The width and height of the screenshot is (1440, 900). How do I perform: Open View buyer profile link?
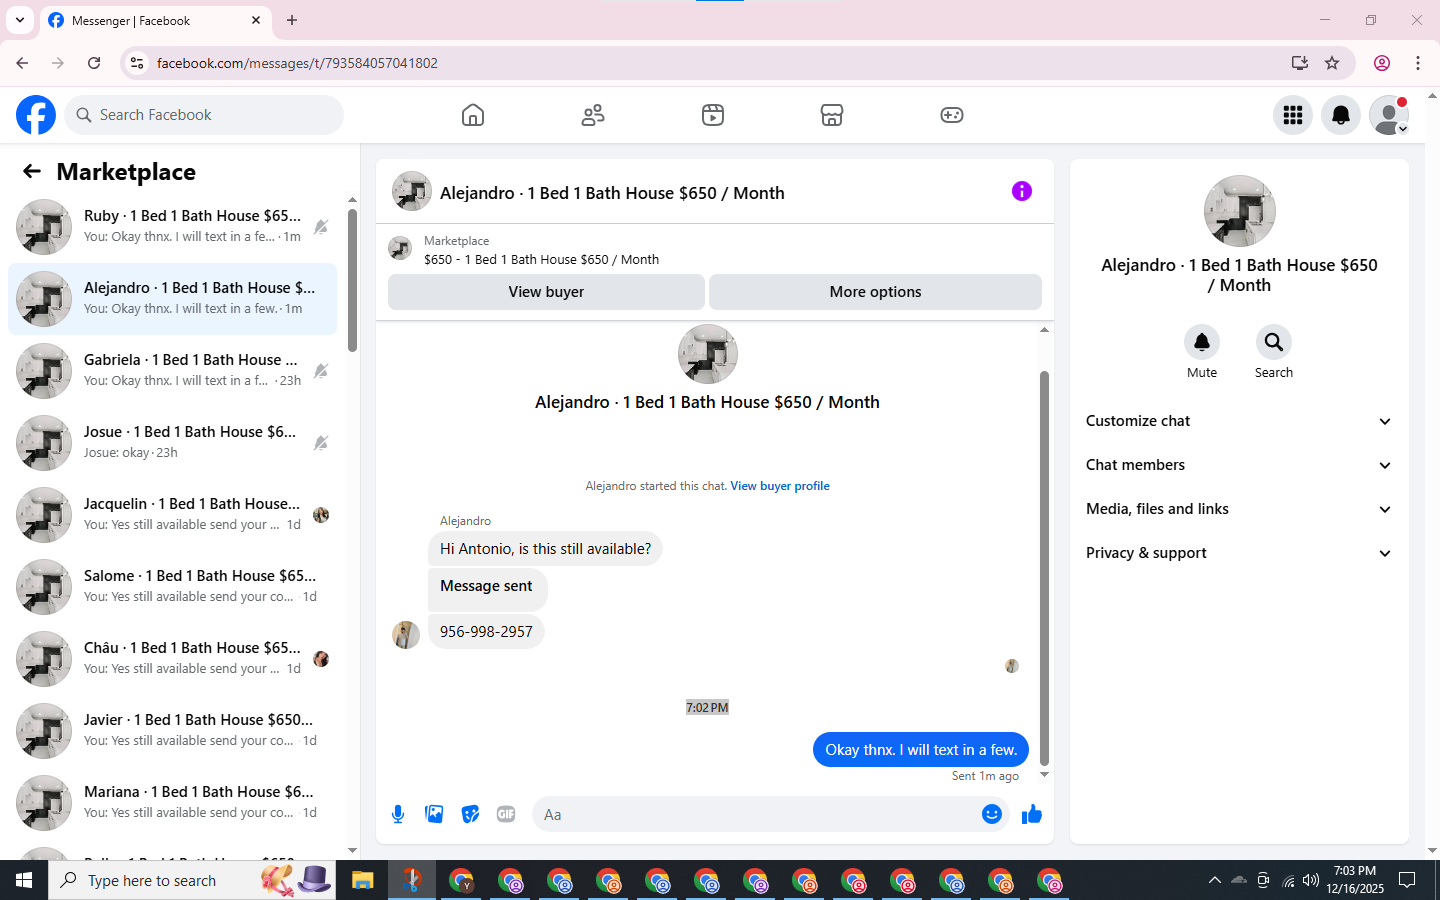780,486
